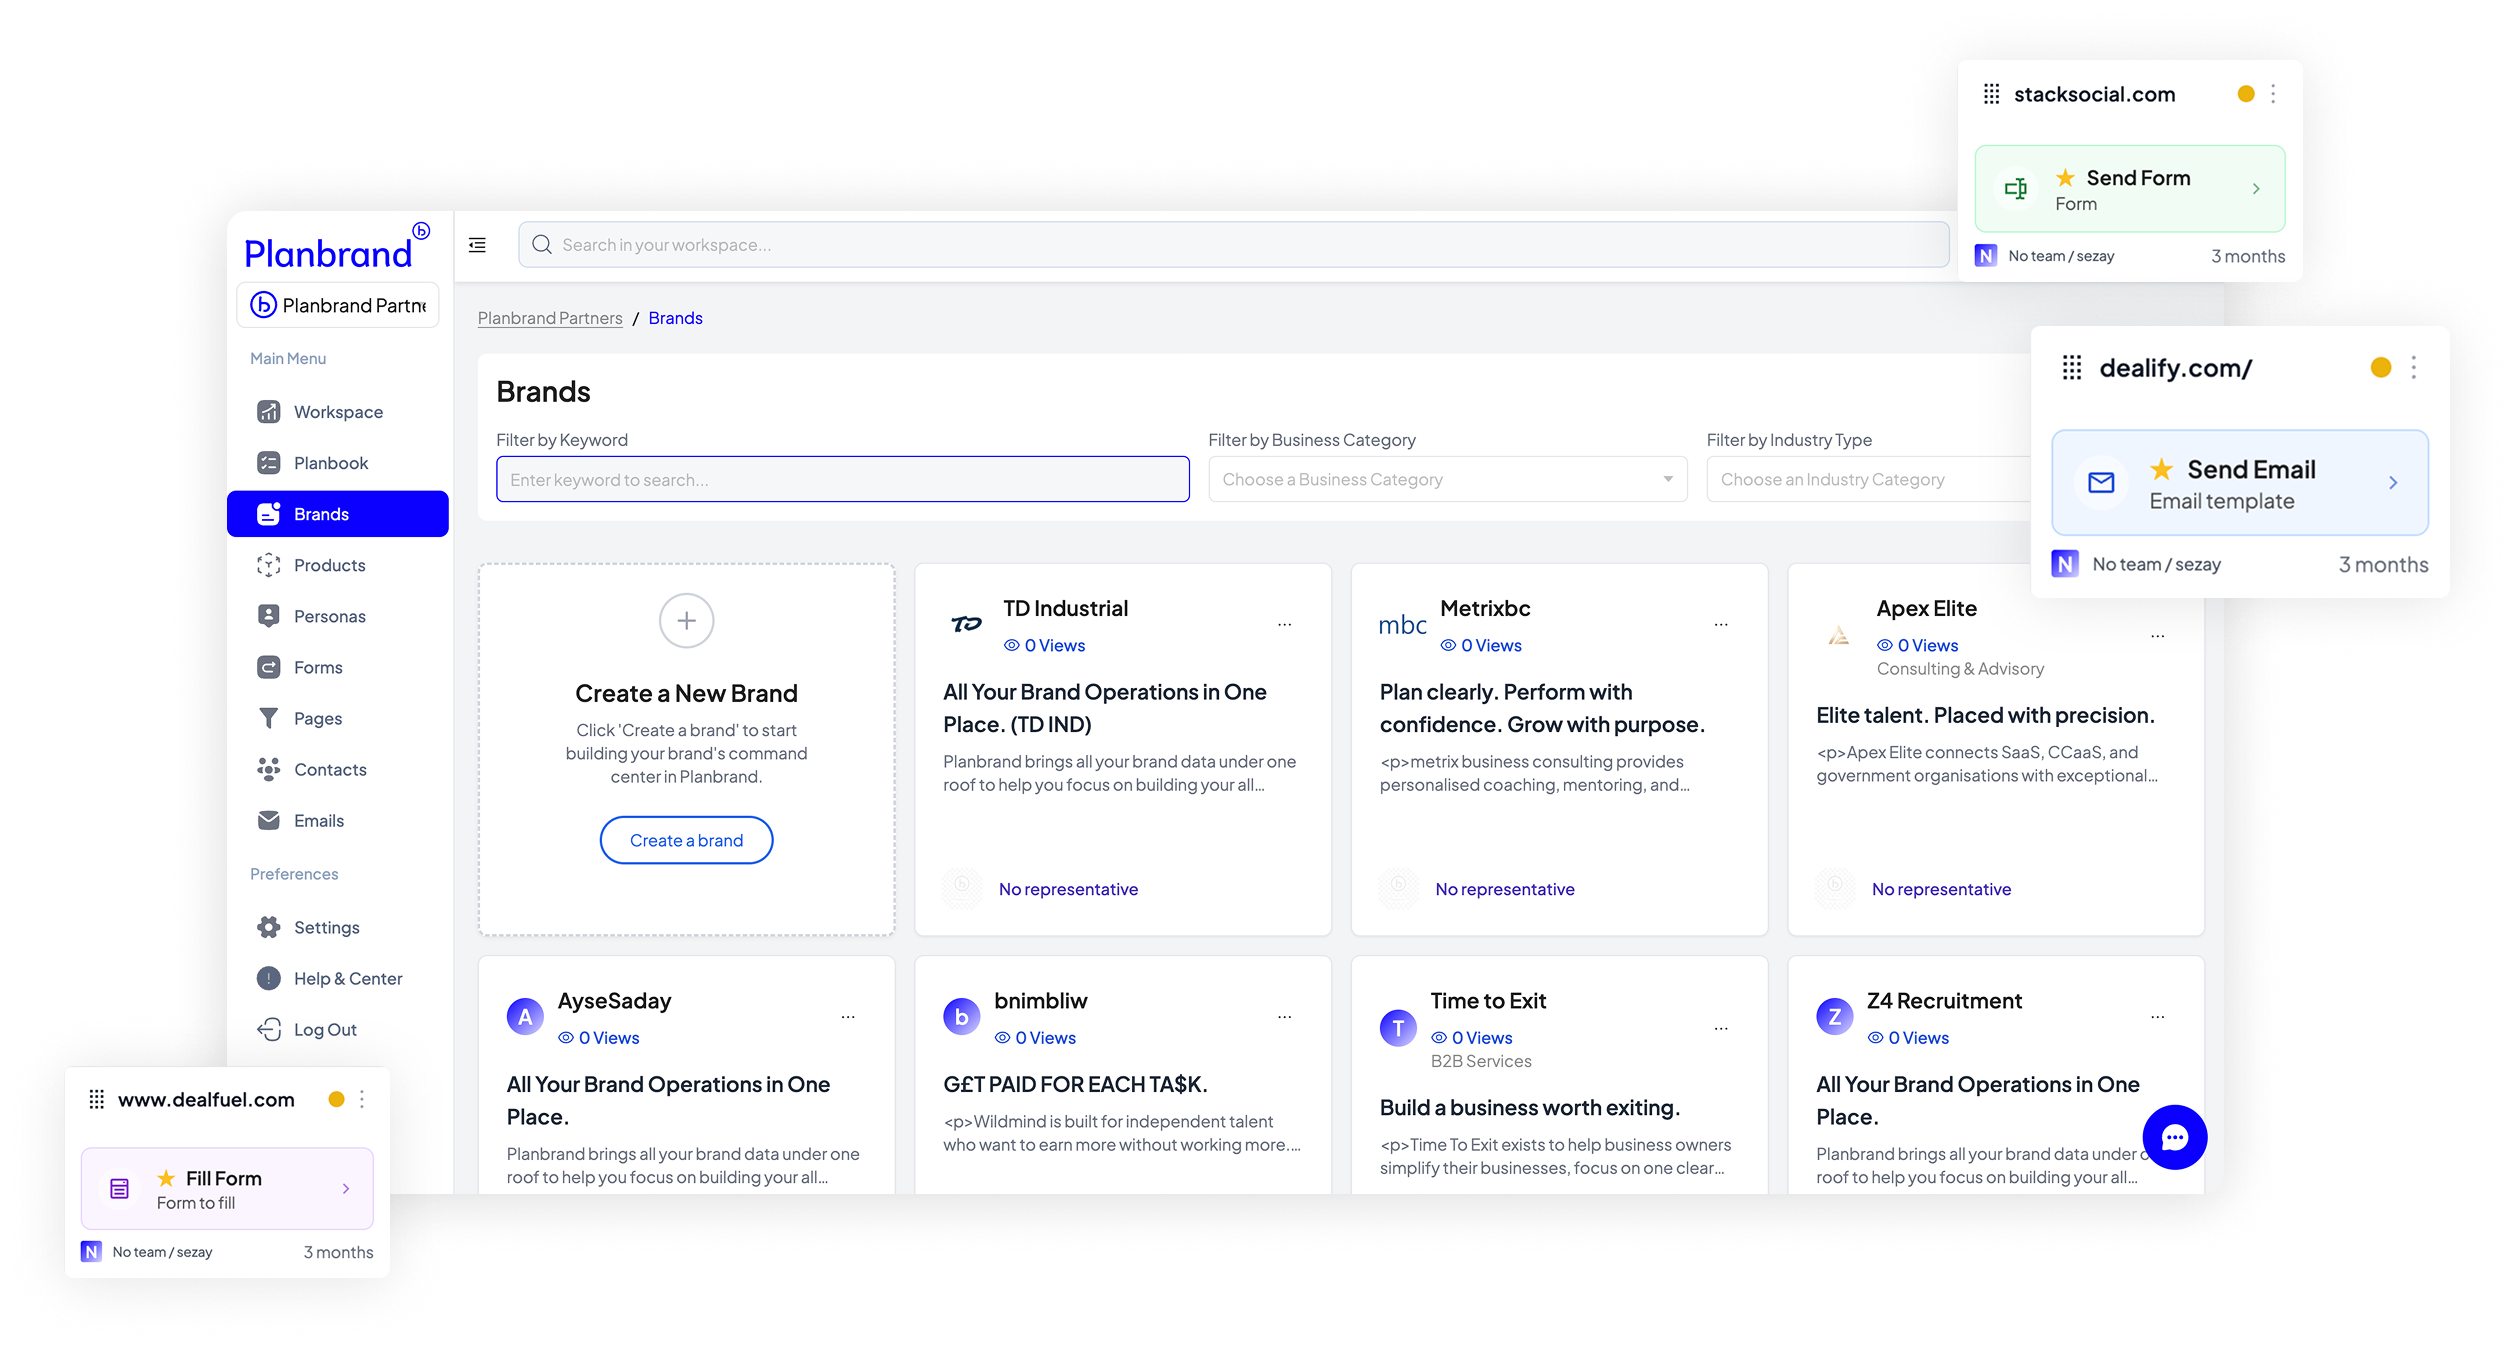Open the Settings gear icon

268,927
